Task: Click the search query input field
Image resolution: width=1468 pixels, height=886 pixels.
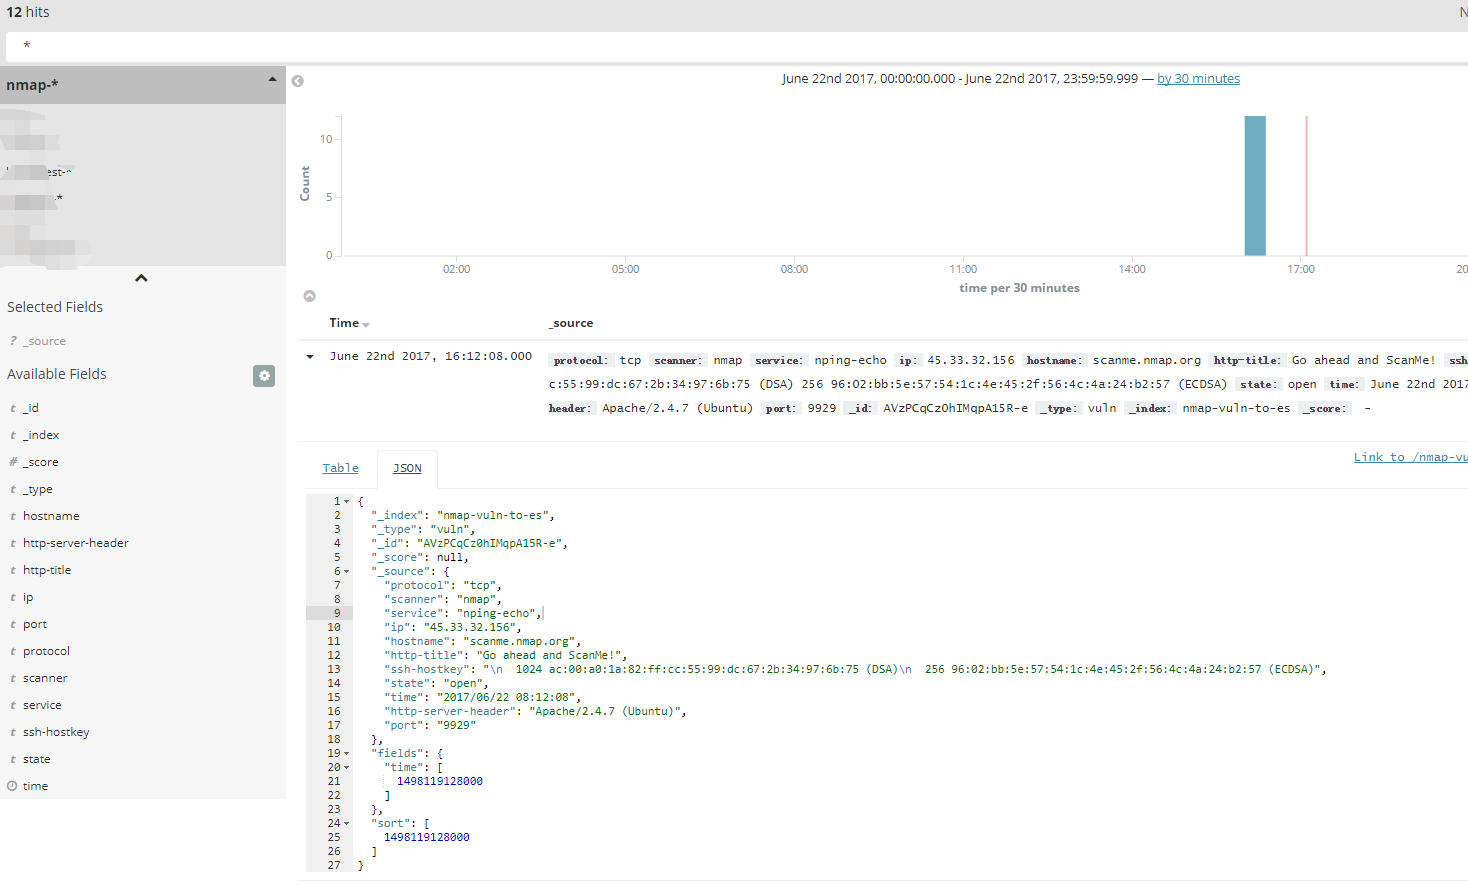Action: (x=737, y=46)
